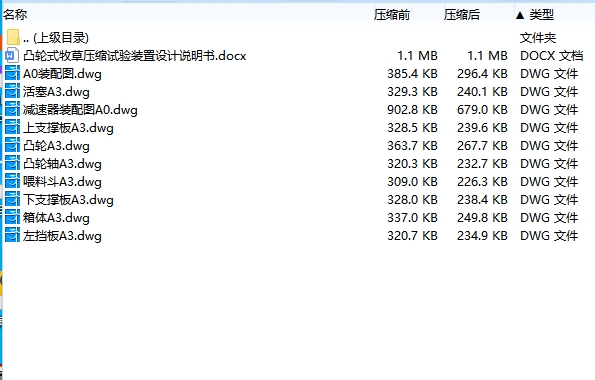Select the file name 凸轮A3.dwg
The width and height of the screenshot is (595, 380).
click(x=56, y=146)
